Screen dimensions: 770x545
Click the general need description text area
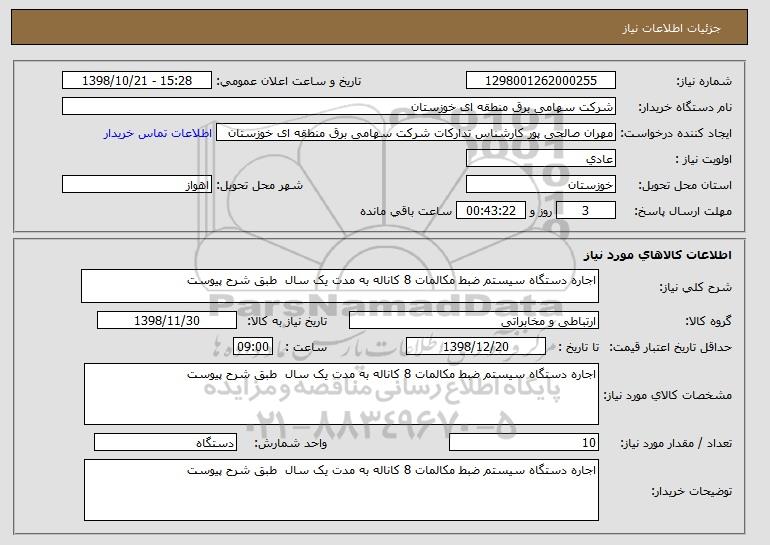(340, 285)
